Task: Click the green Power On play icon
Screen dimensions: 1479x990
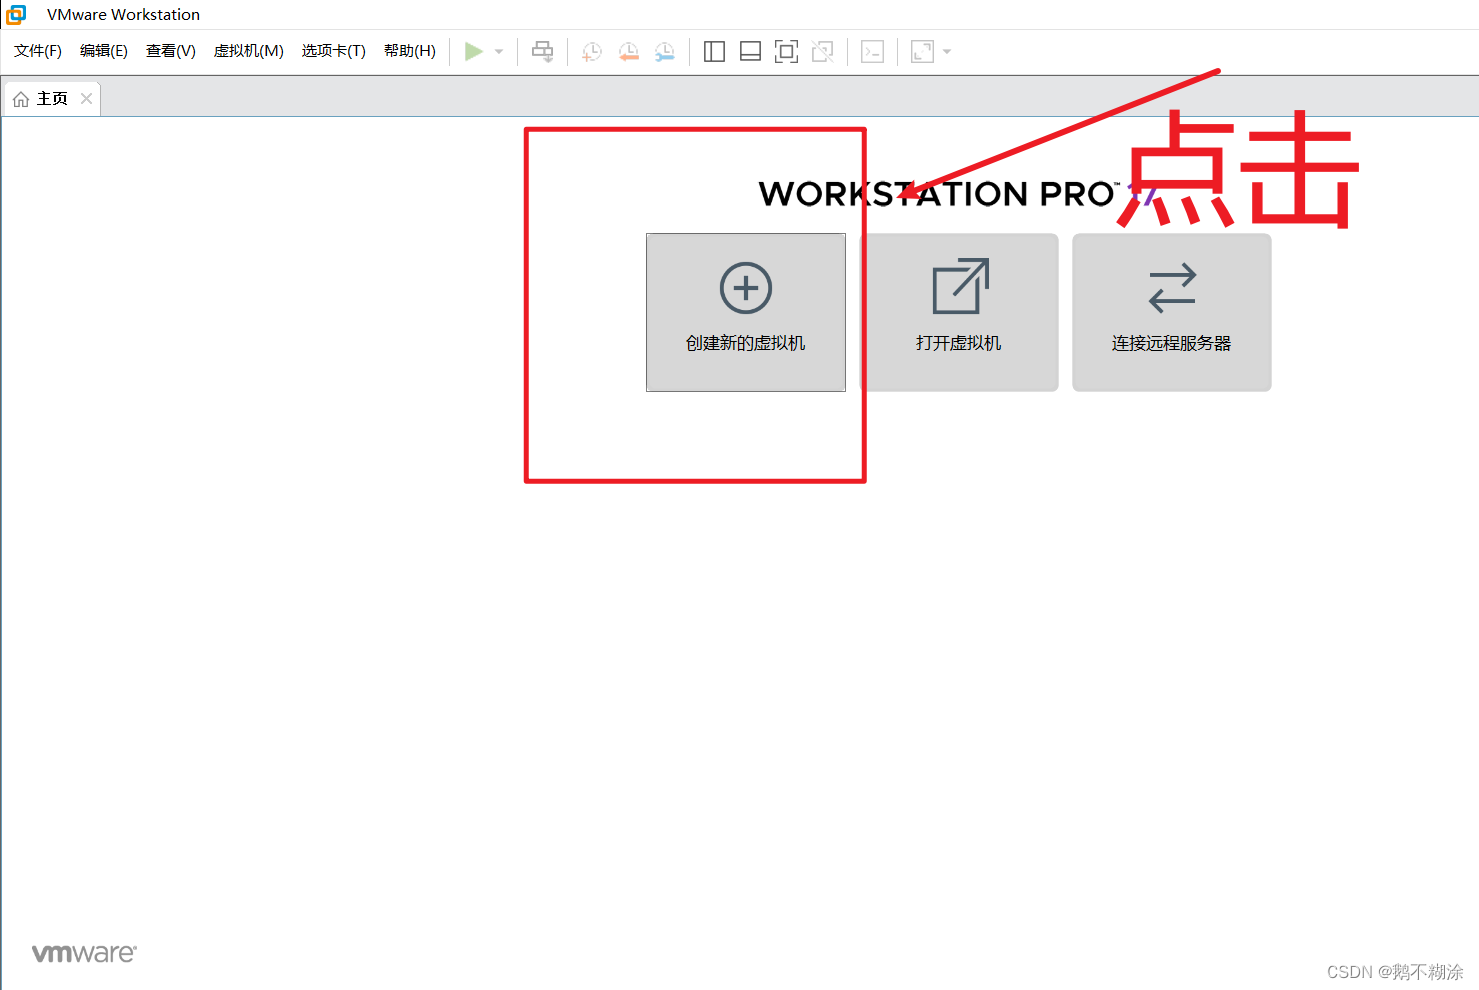Action: 474,51
